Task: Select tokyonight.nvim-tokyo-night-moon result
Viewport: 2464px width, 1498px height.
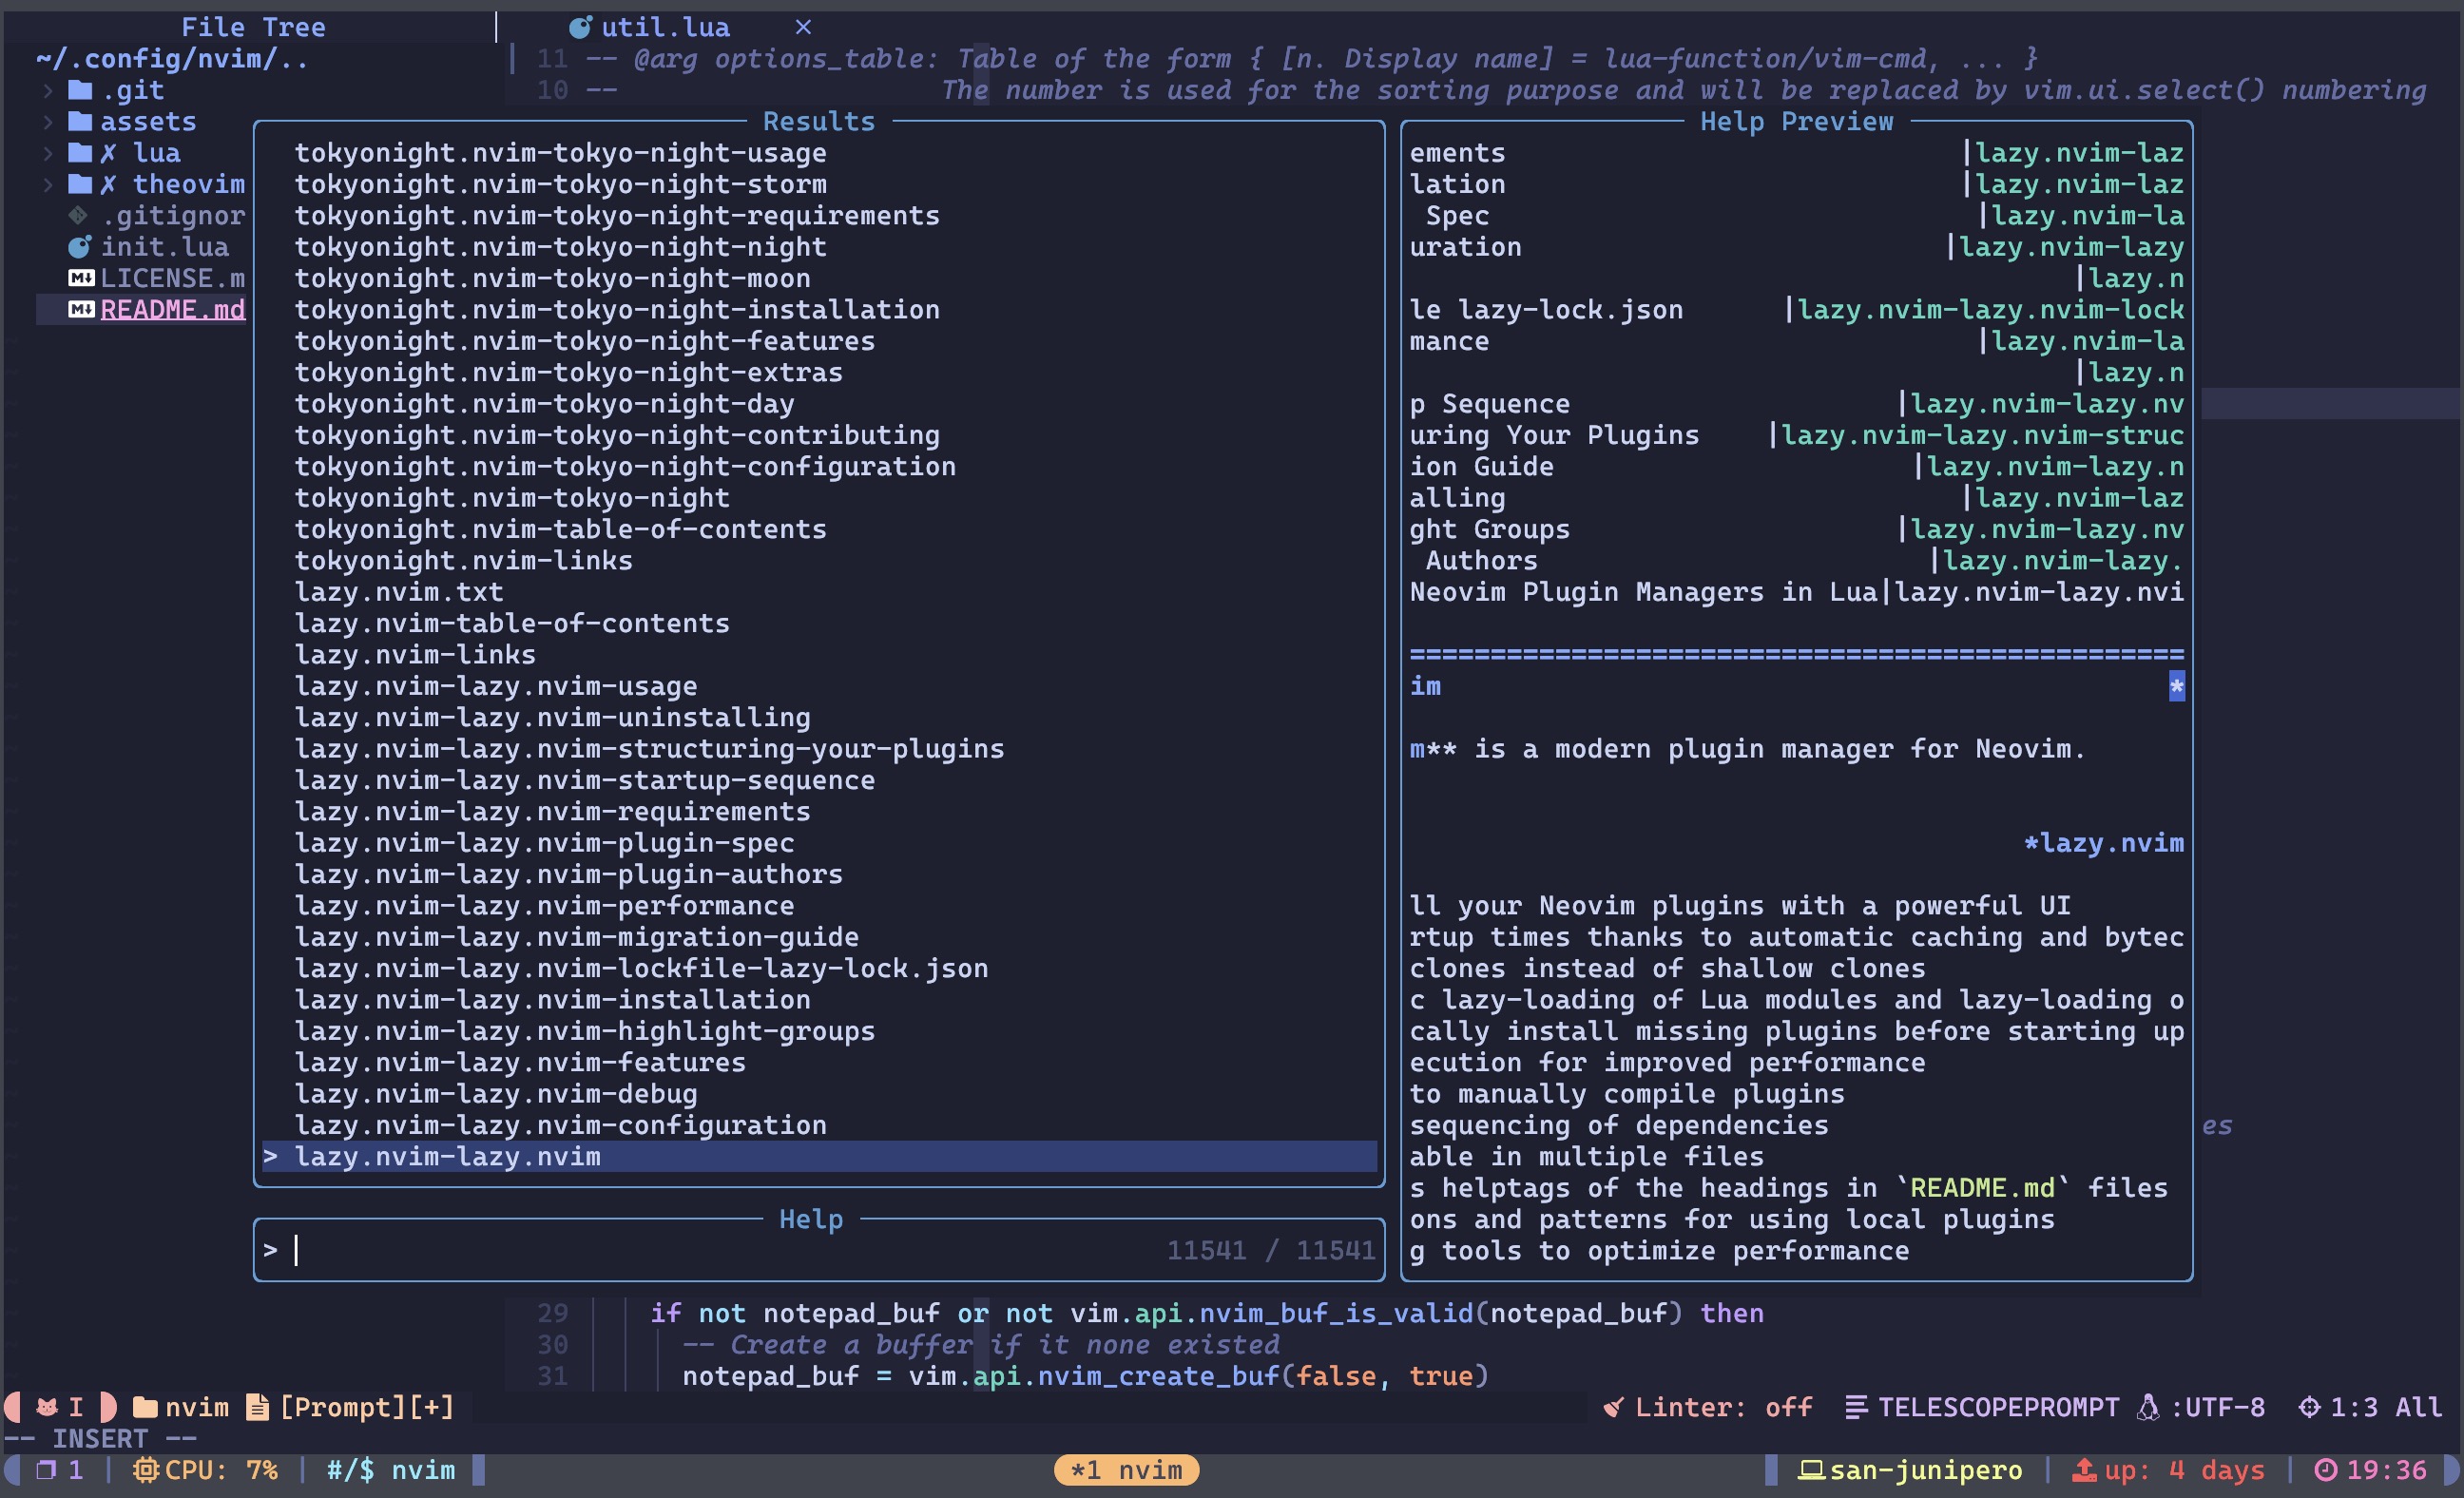Action: 552,279
